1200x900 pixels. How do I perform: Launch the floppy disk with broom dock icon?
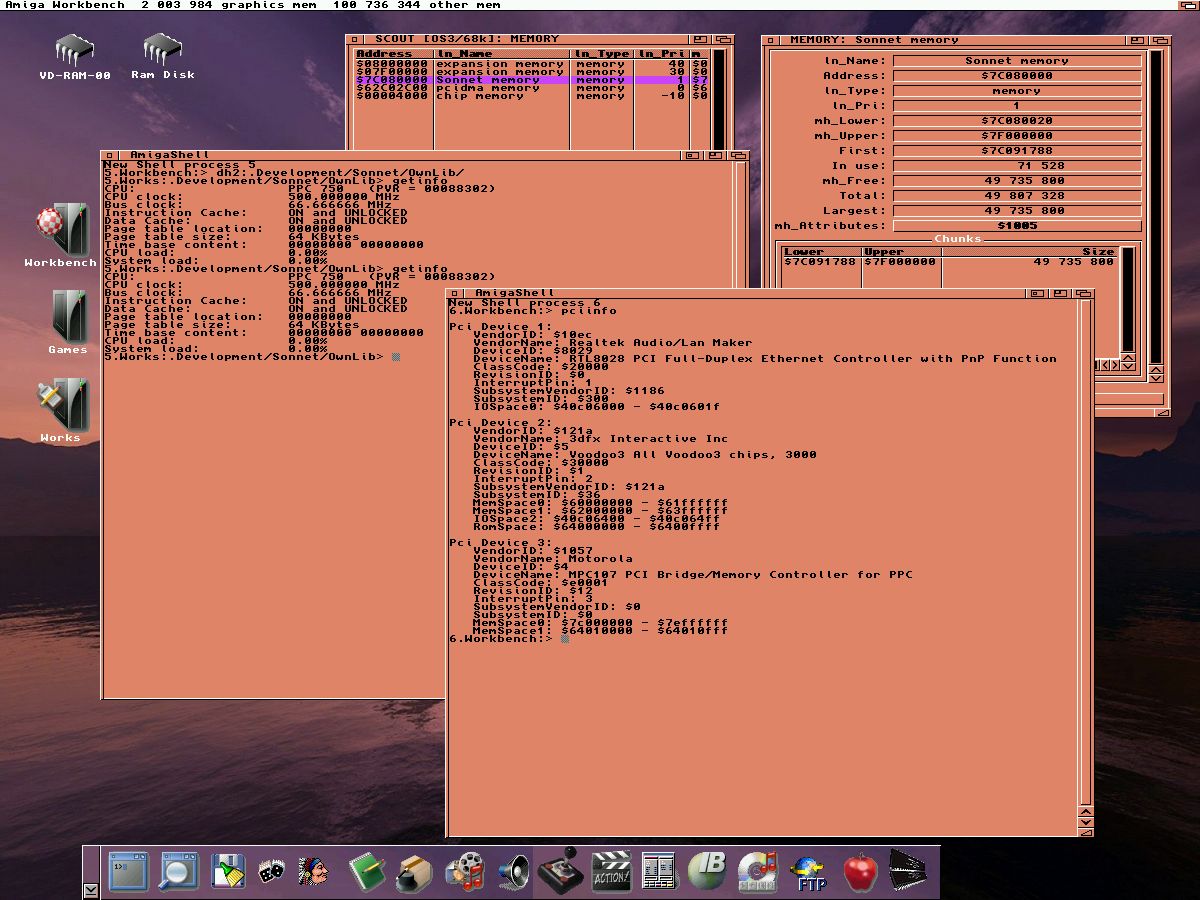[228, 871]
